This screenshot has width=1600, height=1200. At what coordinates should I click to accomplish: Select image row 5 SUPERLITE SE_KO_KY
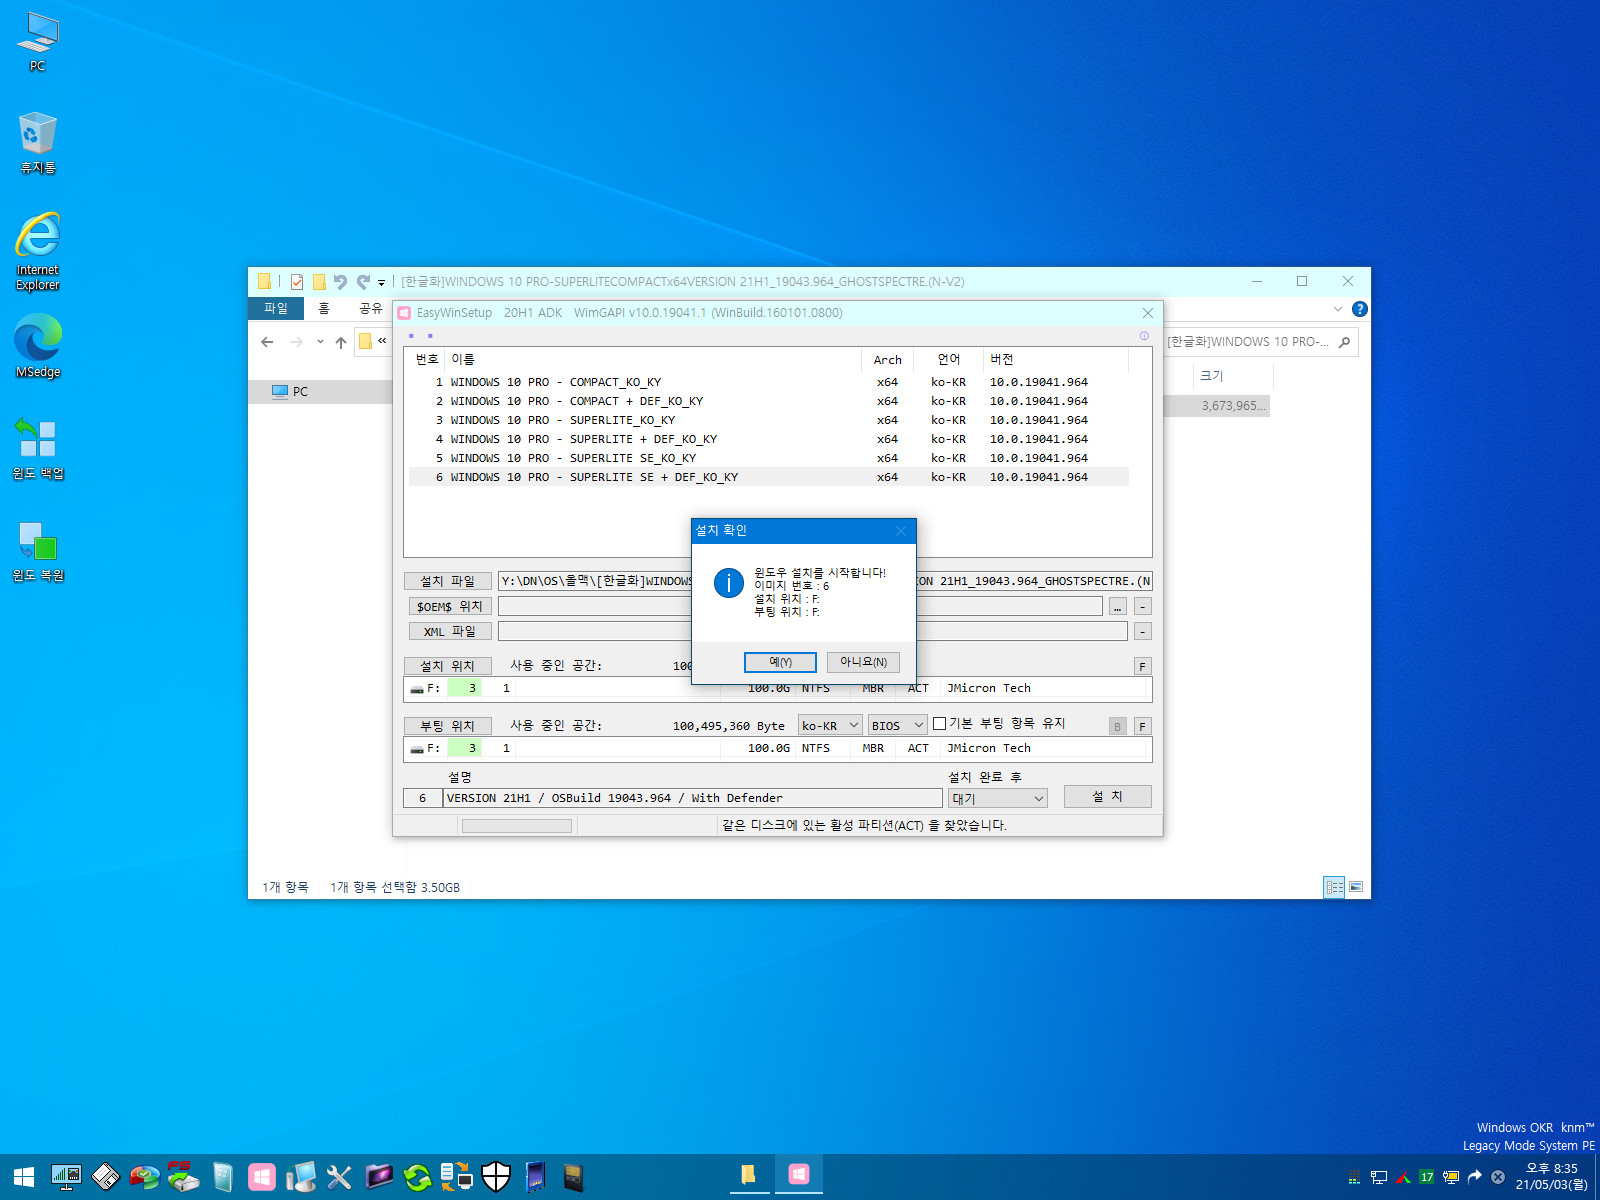[768, 458]
